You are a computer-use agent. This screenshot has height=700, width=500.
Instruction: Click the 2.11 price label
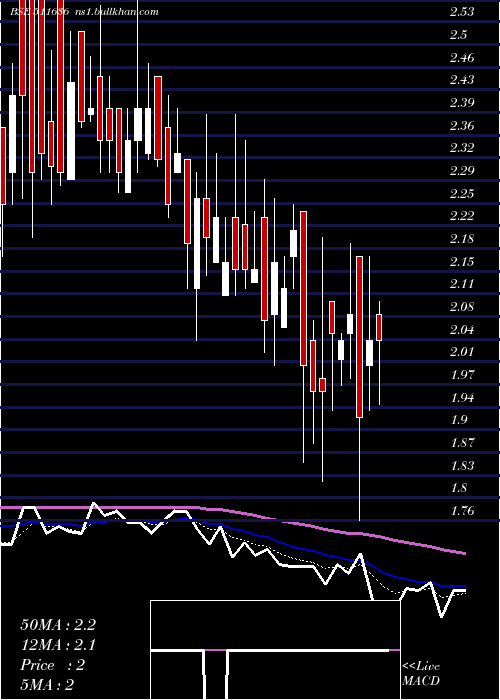coord(462,284)
